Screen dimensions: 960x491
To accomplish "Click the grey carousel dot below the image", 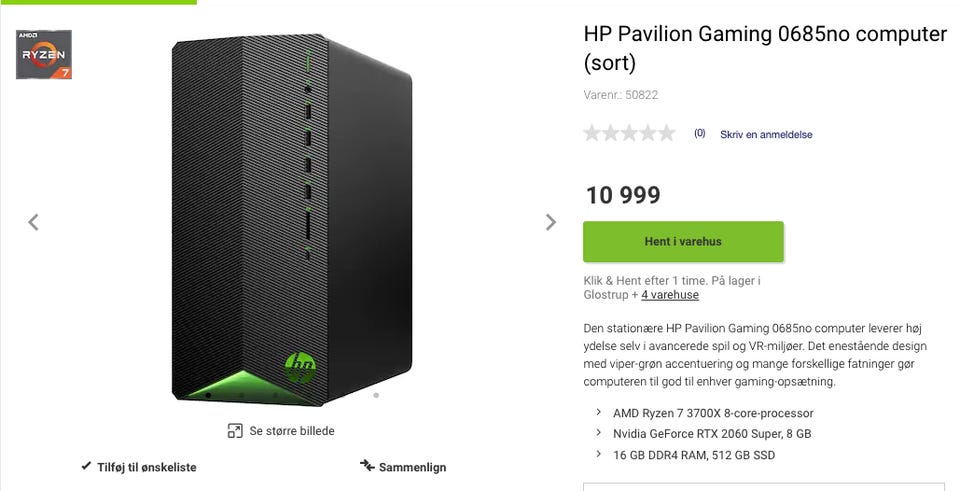I will [376, 395].
